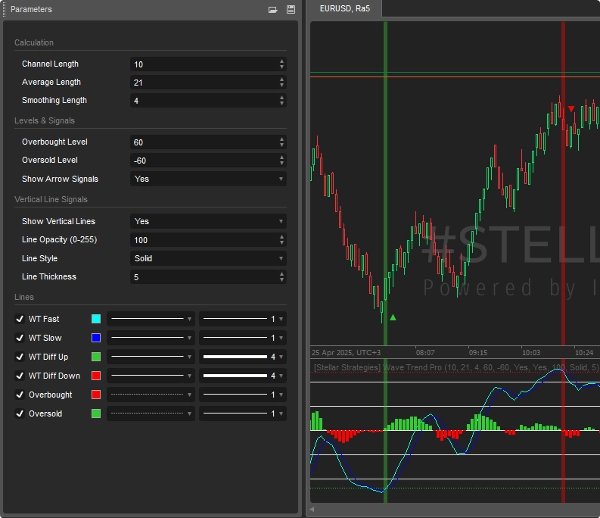Pick the cyan WT Fast color swatch
Image resolution: width=600 pixels, height=518 pixels.
point(96,319)
